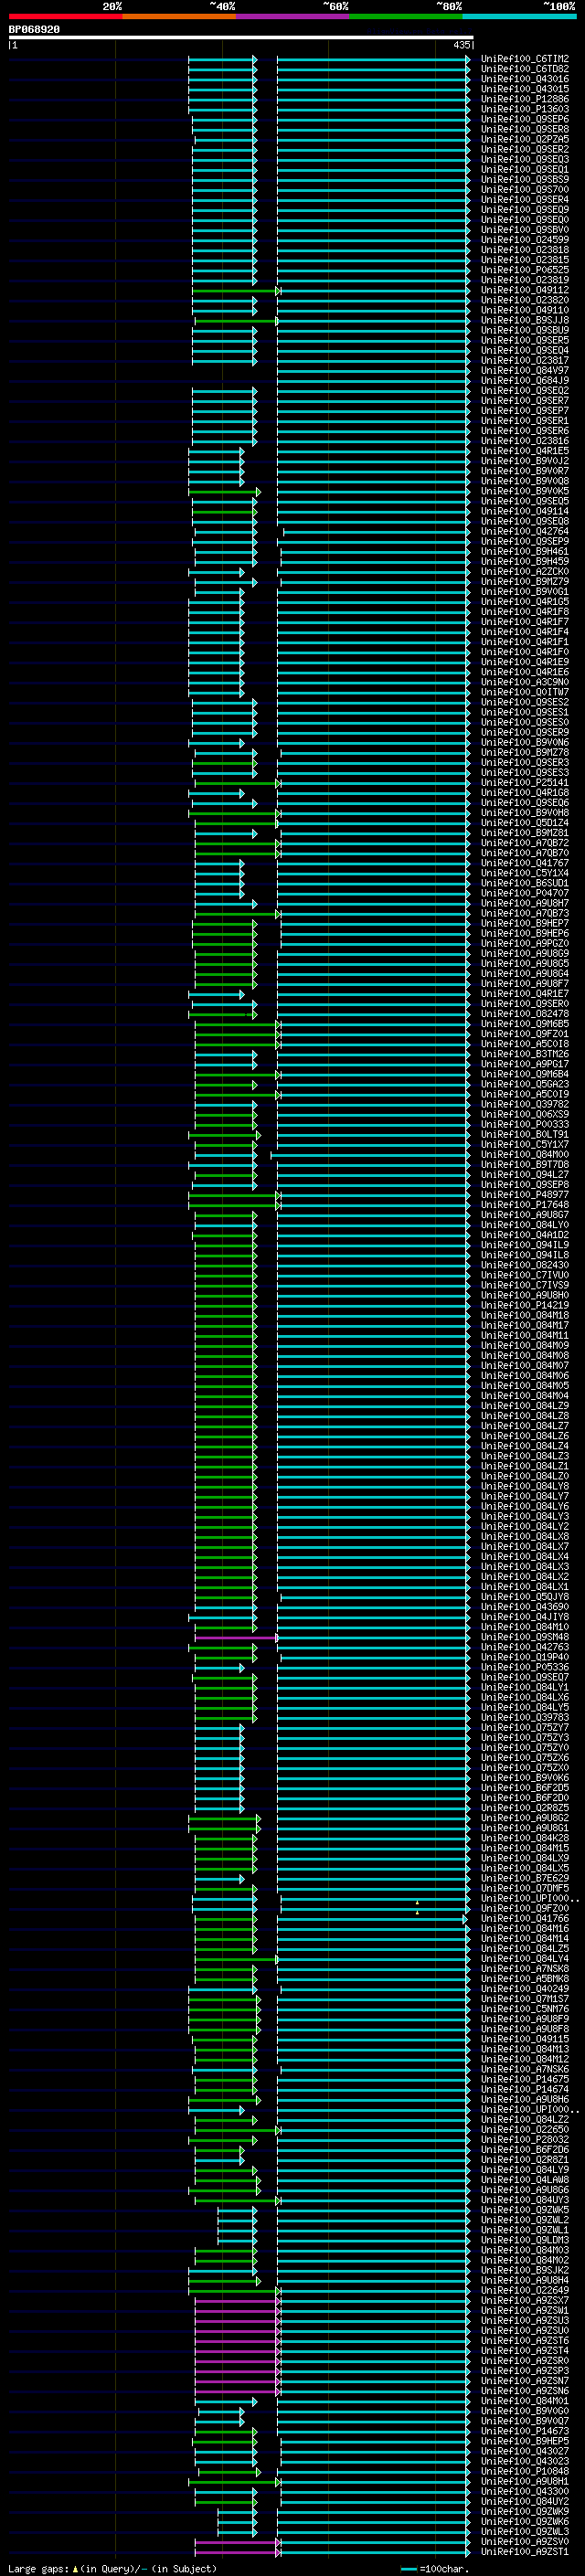
Task: Select hit label UniRef100_Q9ZWL3
Action: [x=525, y=2532]
